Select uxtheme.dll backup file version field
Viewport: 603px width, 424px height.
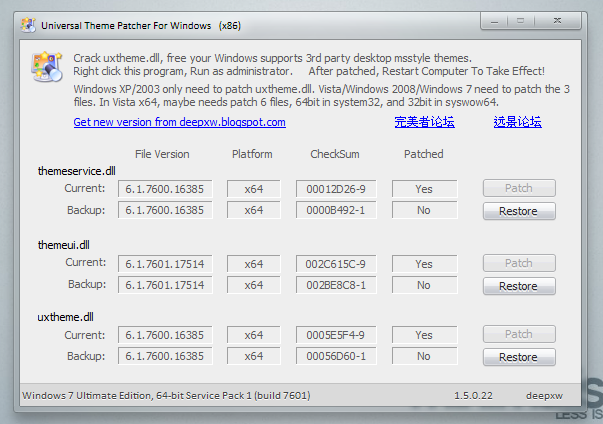click(x=165, y=356)
